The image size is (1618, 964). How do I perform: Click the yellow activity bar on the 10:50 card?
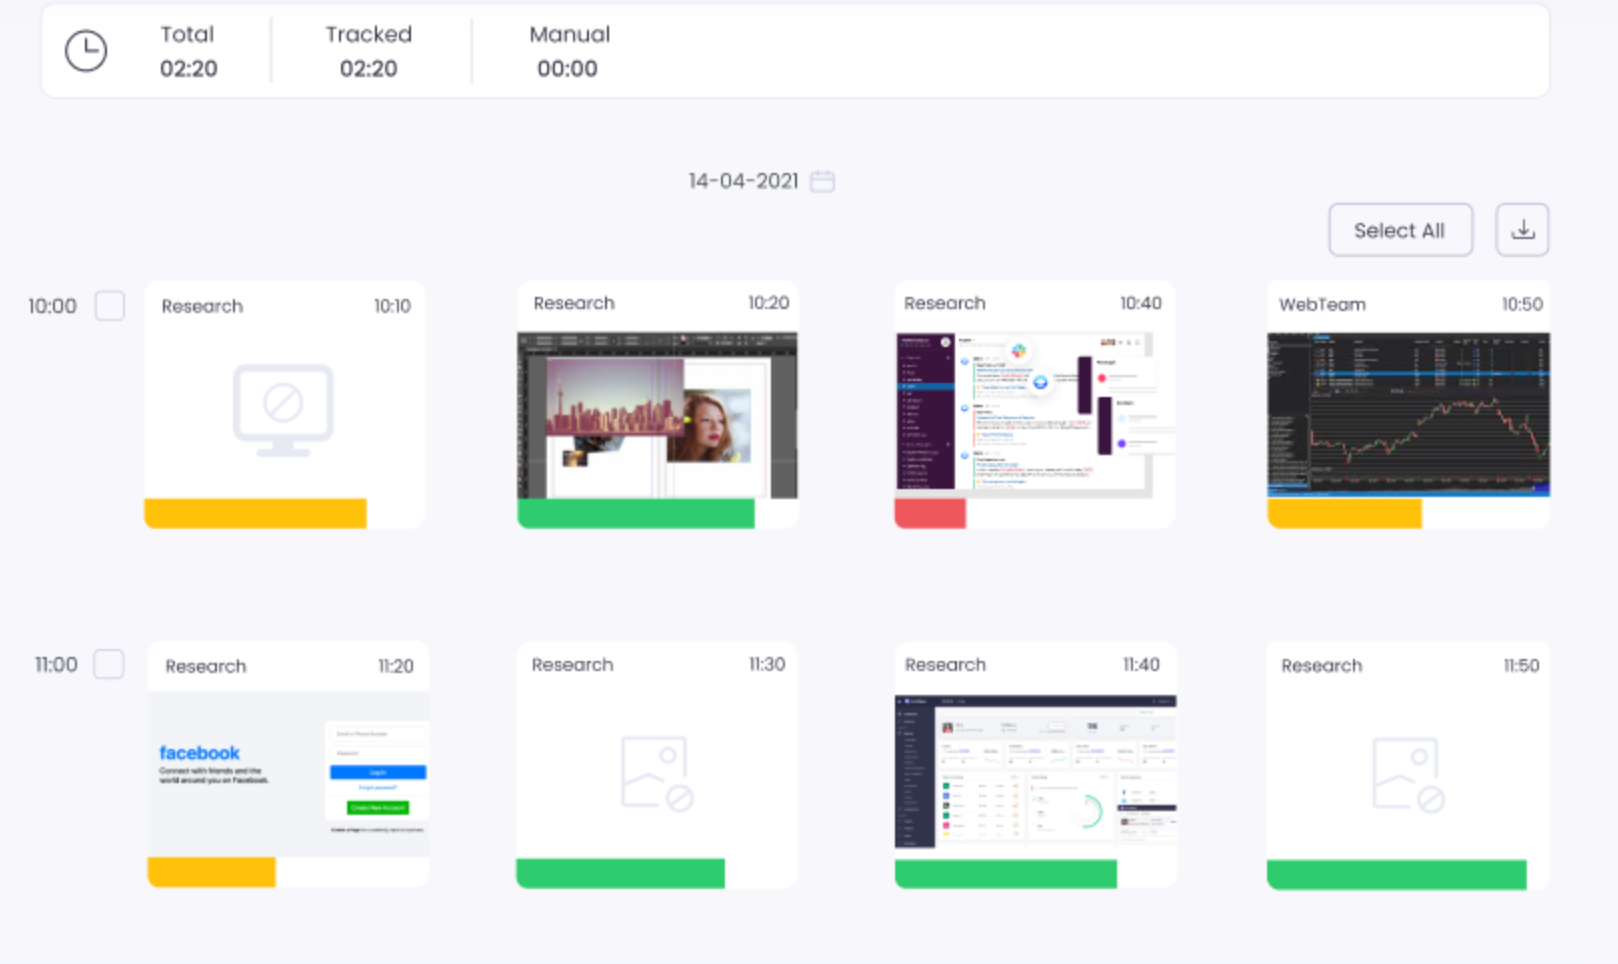coord(1344,514)
